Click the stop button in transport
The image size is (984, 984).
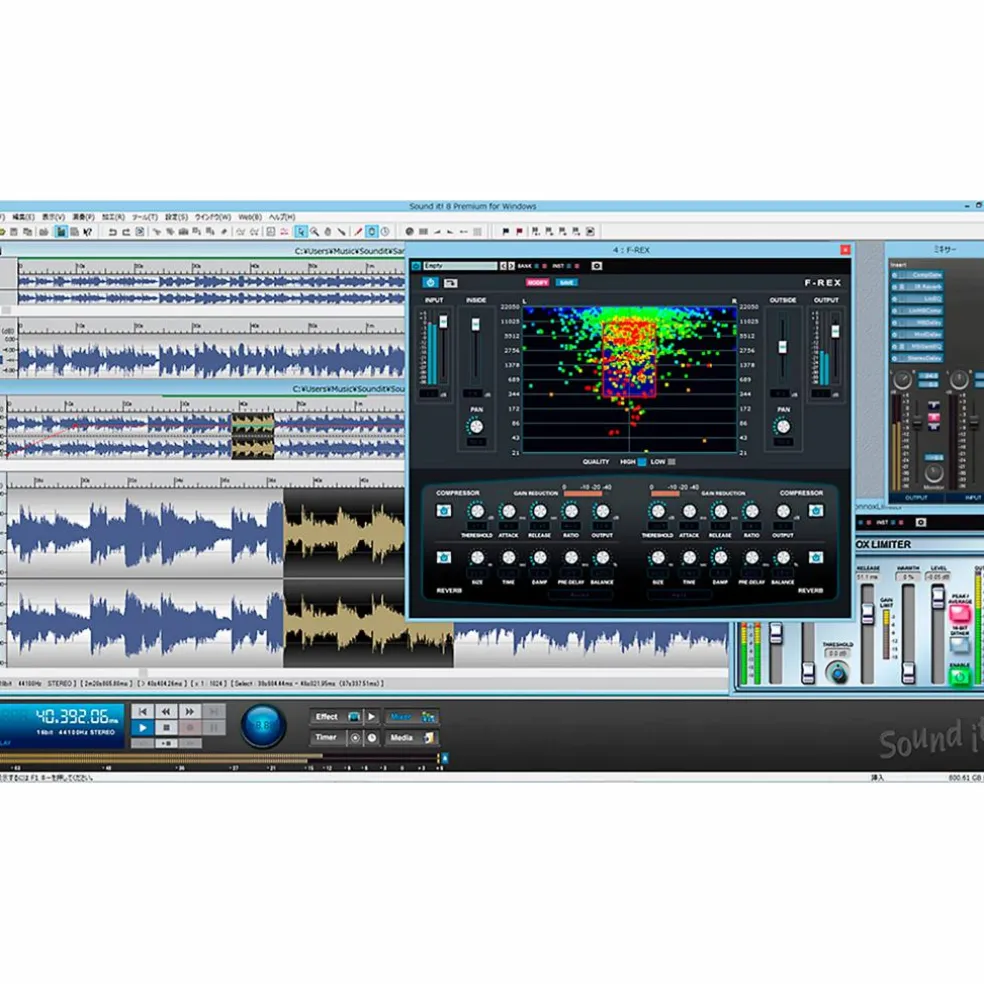pyautogui.click(x=166, y=727)
